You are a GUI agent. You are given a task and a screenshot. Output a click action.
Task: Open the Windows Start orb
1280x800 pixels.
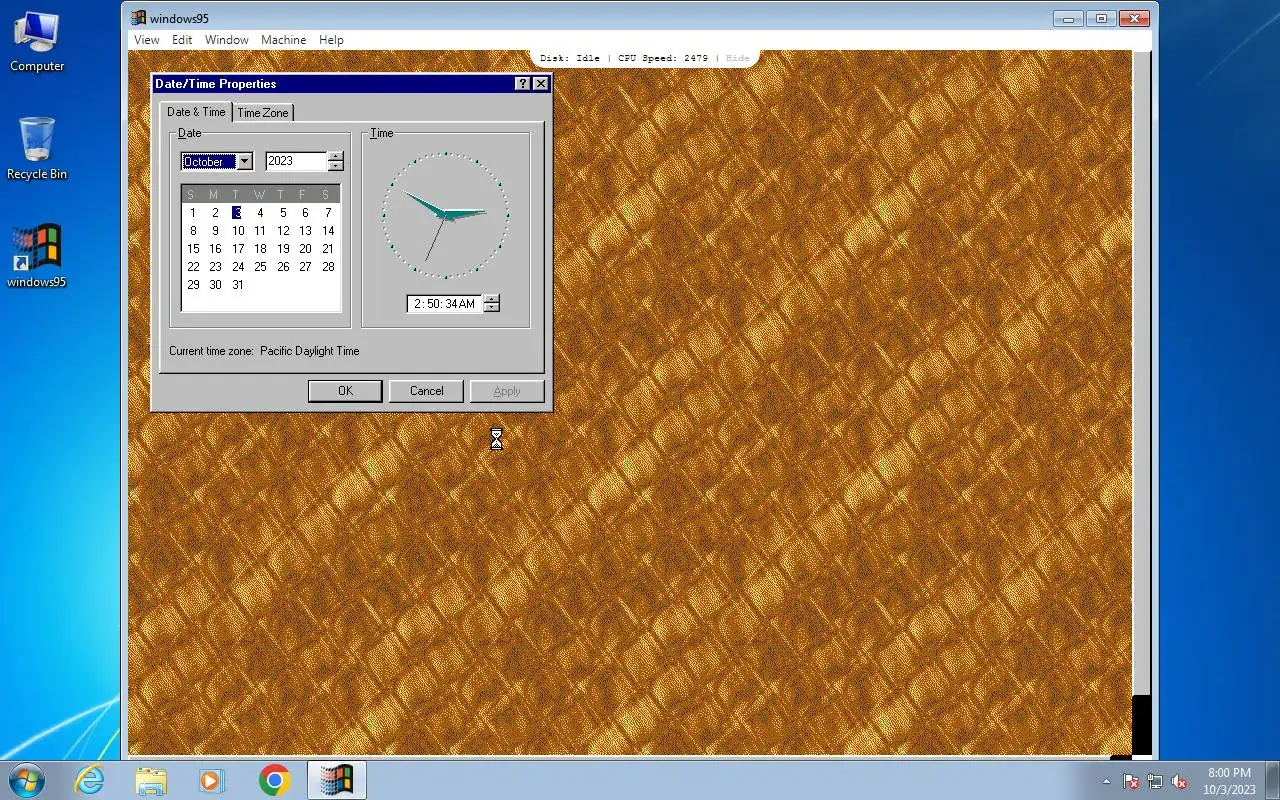pos(27,780)
